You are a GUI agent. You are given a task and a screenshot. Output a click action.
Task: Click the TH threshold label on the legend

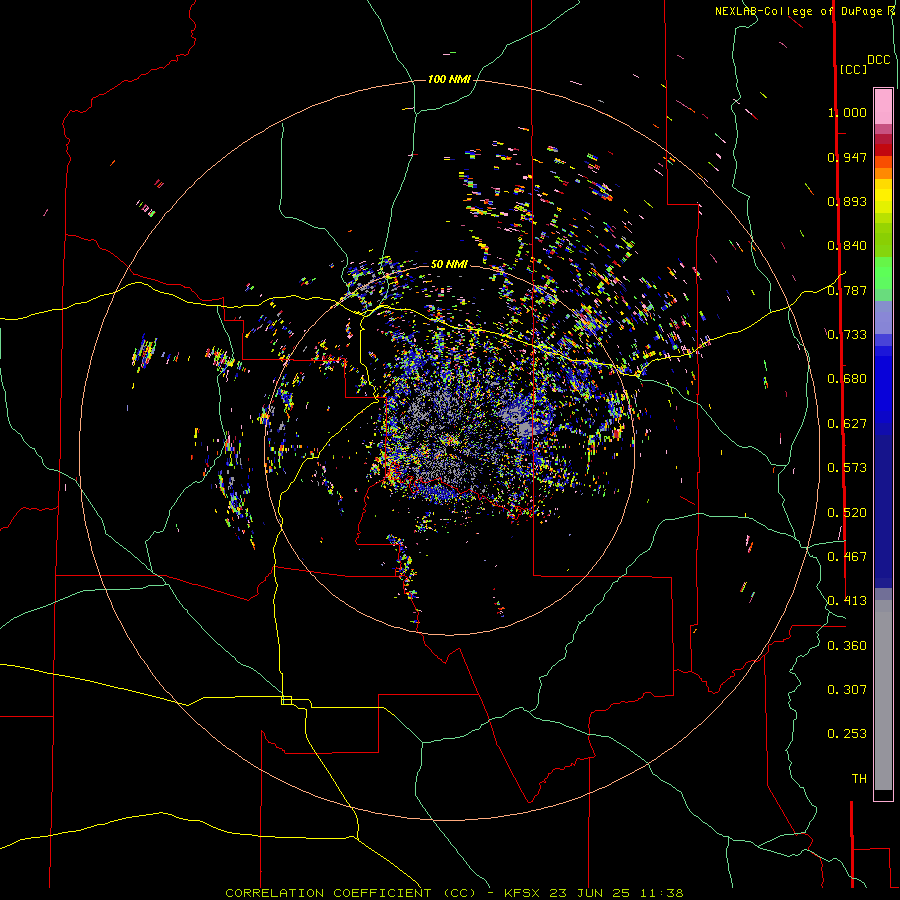(x=859, y=779)
